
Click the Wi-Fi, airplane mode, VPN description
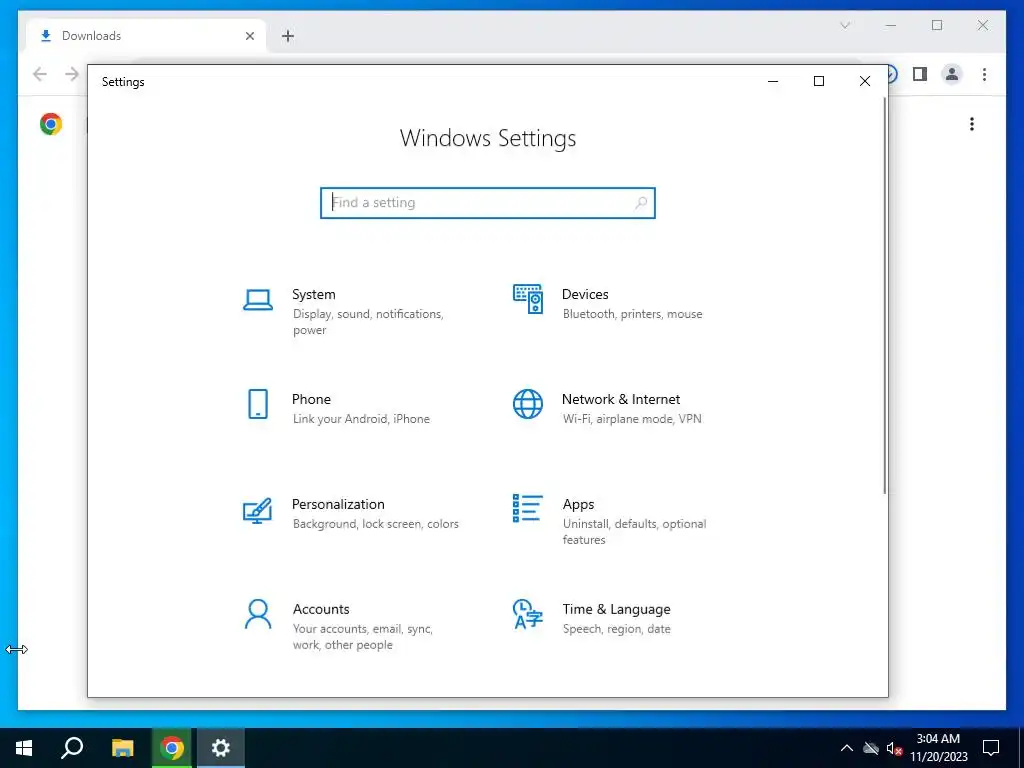click(x=632, y=419)
